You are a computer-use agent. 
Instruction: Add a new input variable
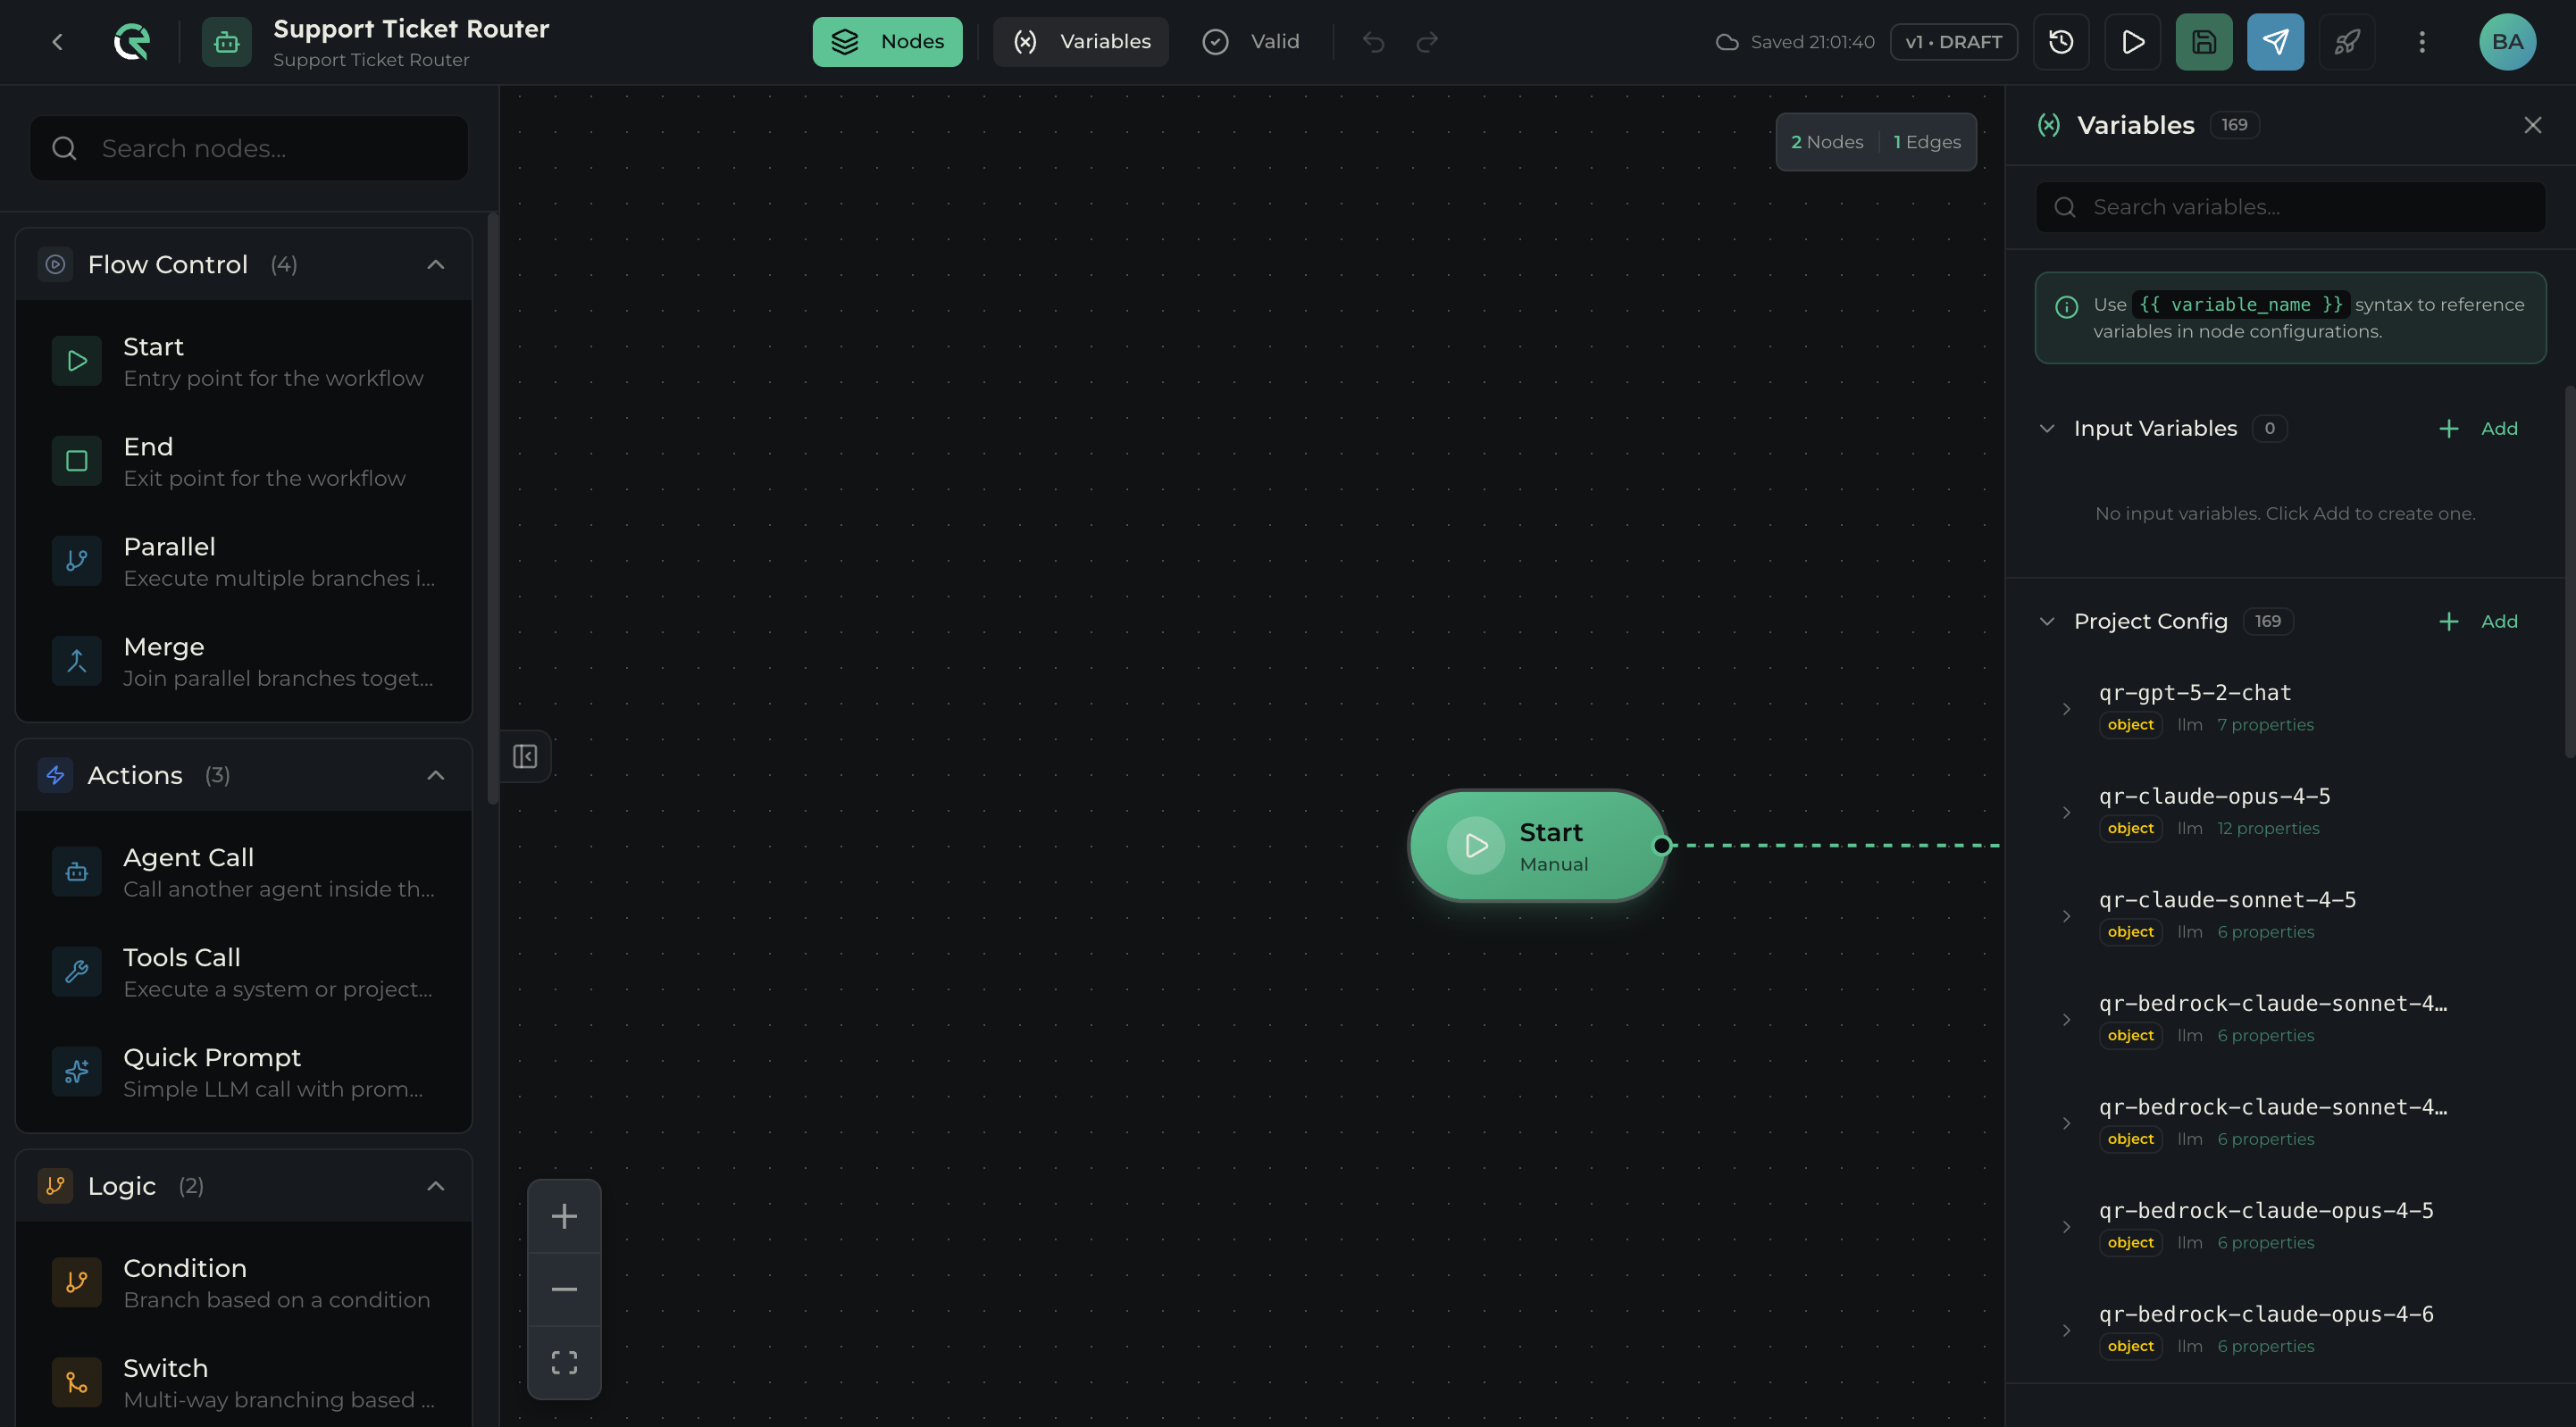(2478, 429)
